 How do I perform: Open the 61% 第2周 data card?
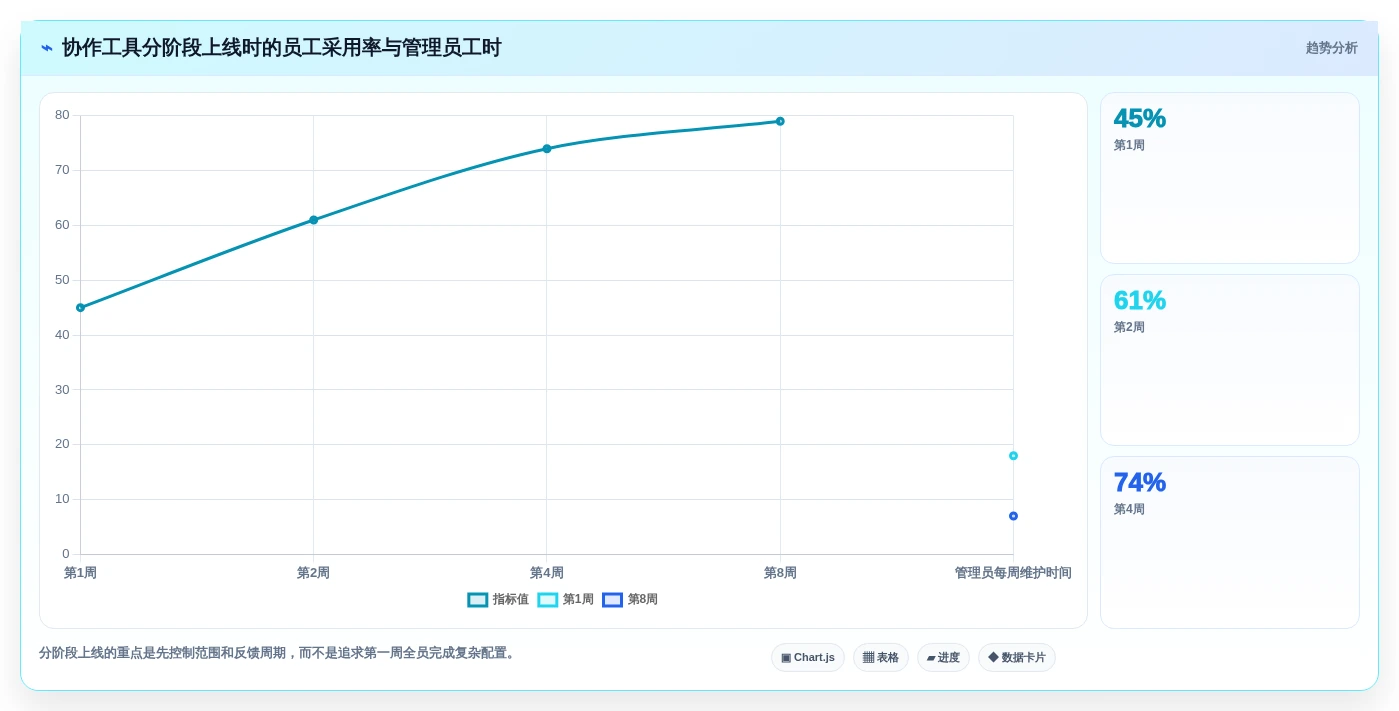[x=1230, y=360]
